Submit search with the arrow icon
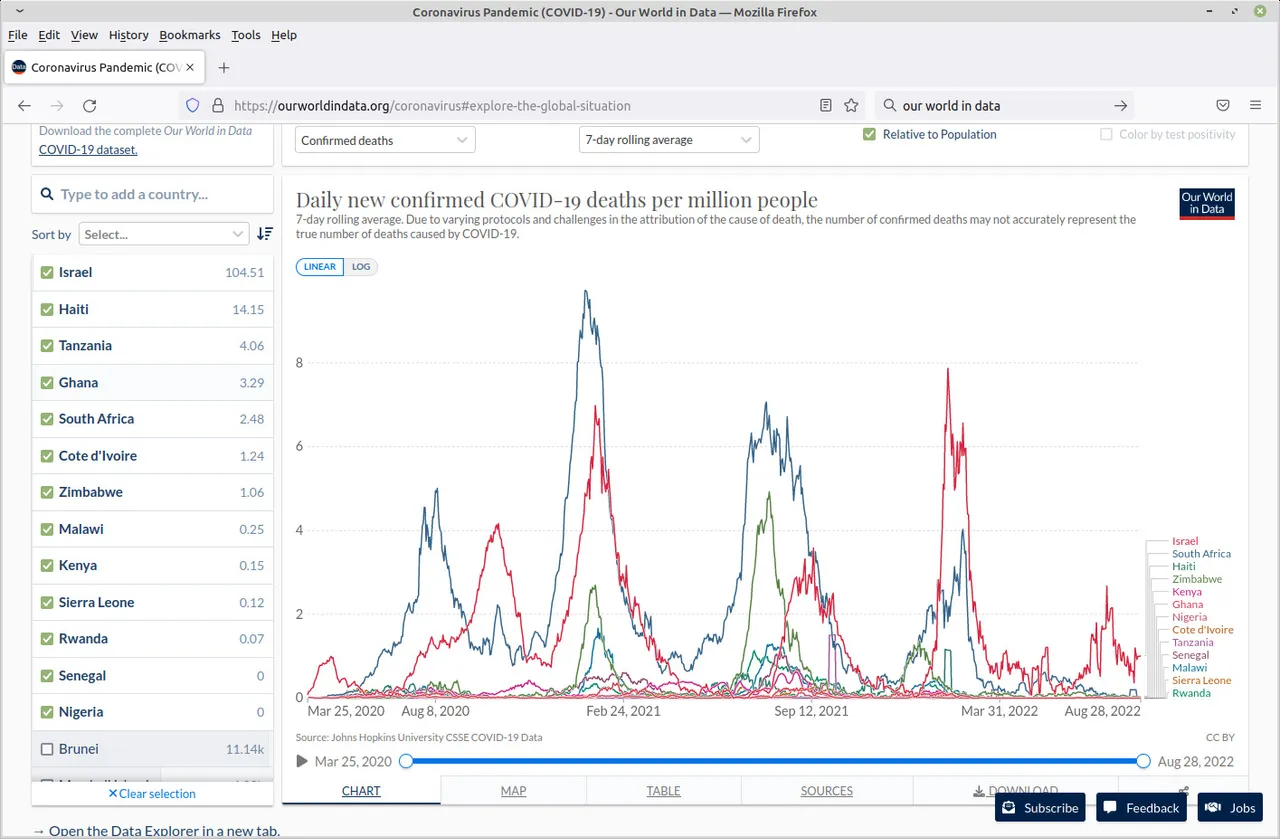 click(1121, 105)
